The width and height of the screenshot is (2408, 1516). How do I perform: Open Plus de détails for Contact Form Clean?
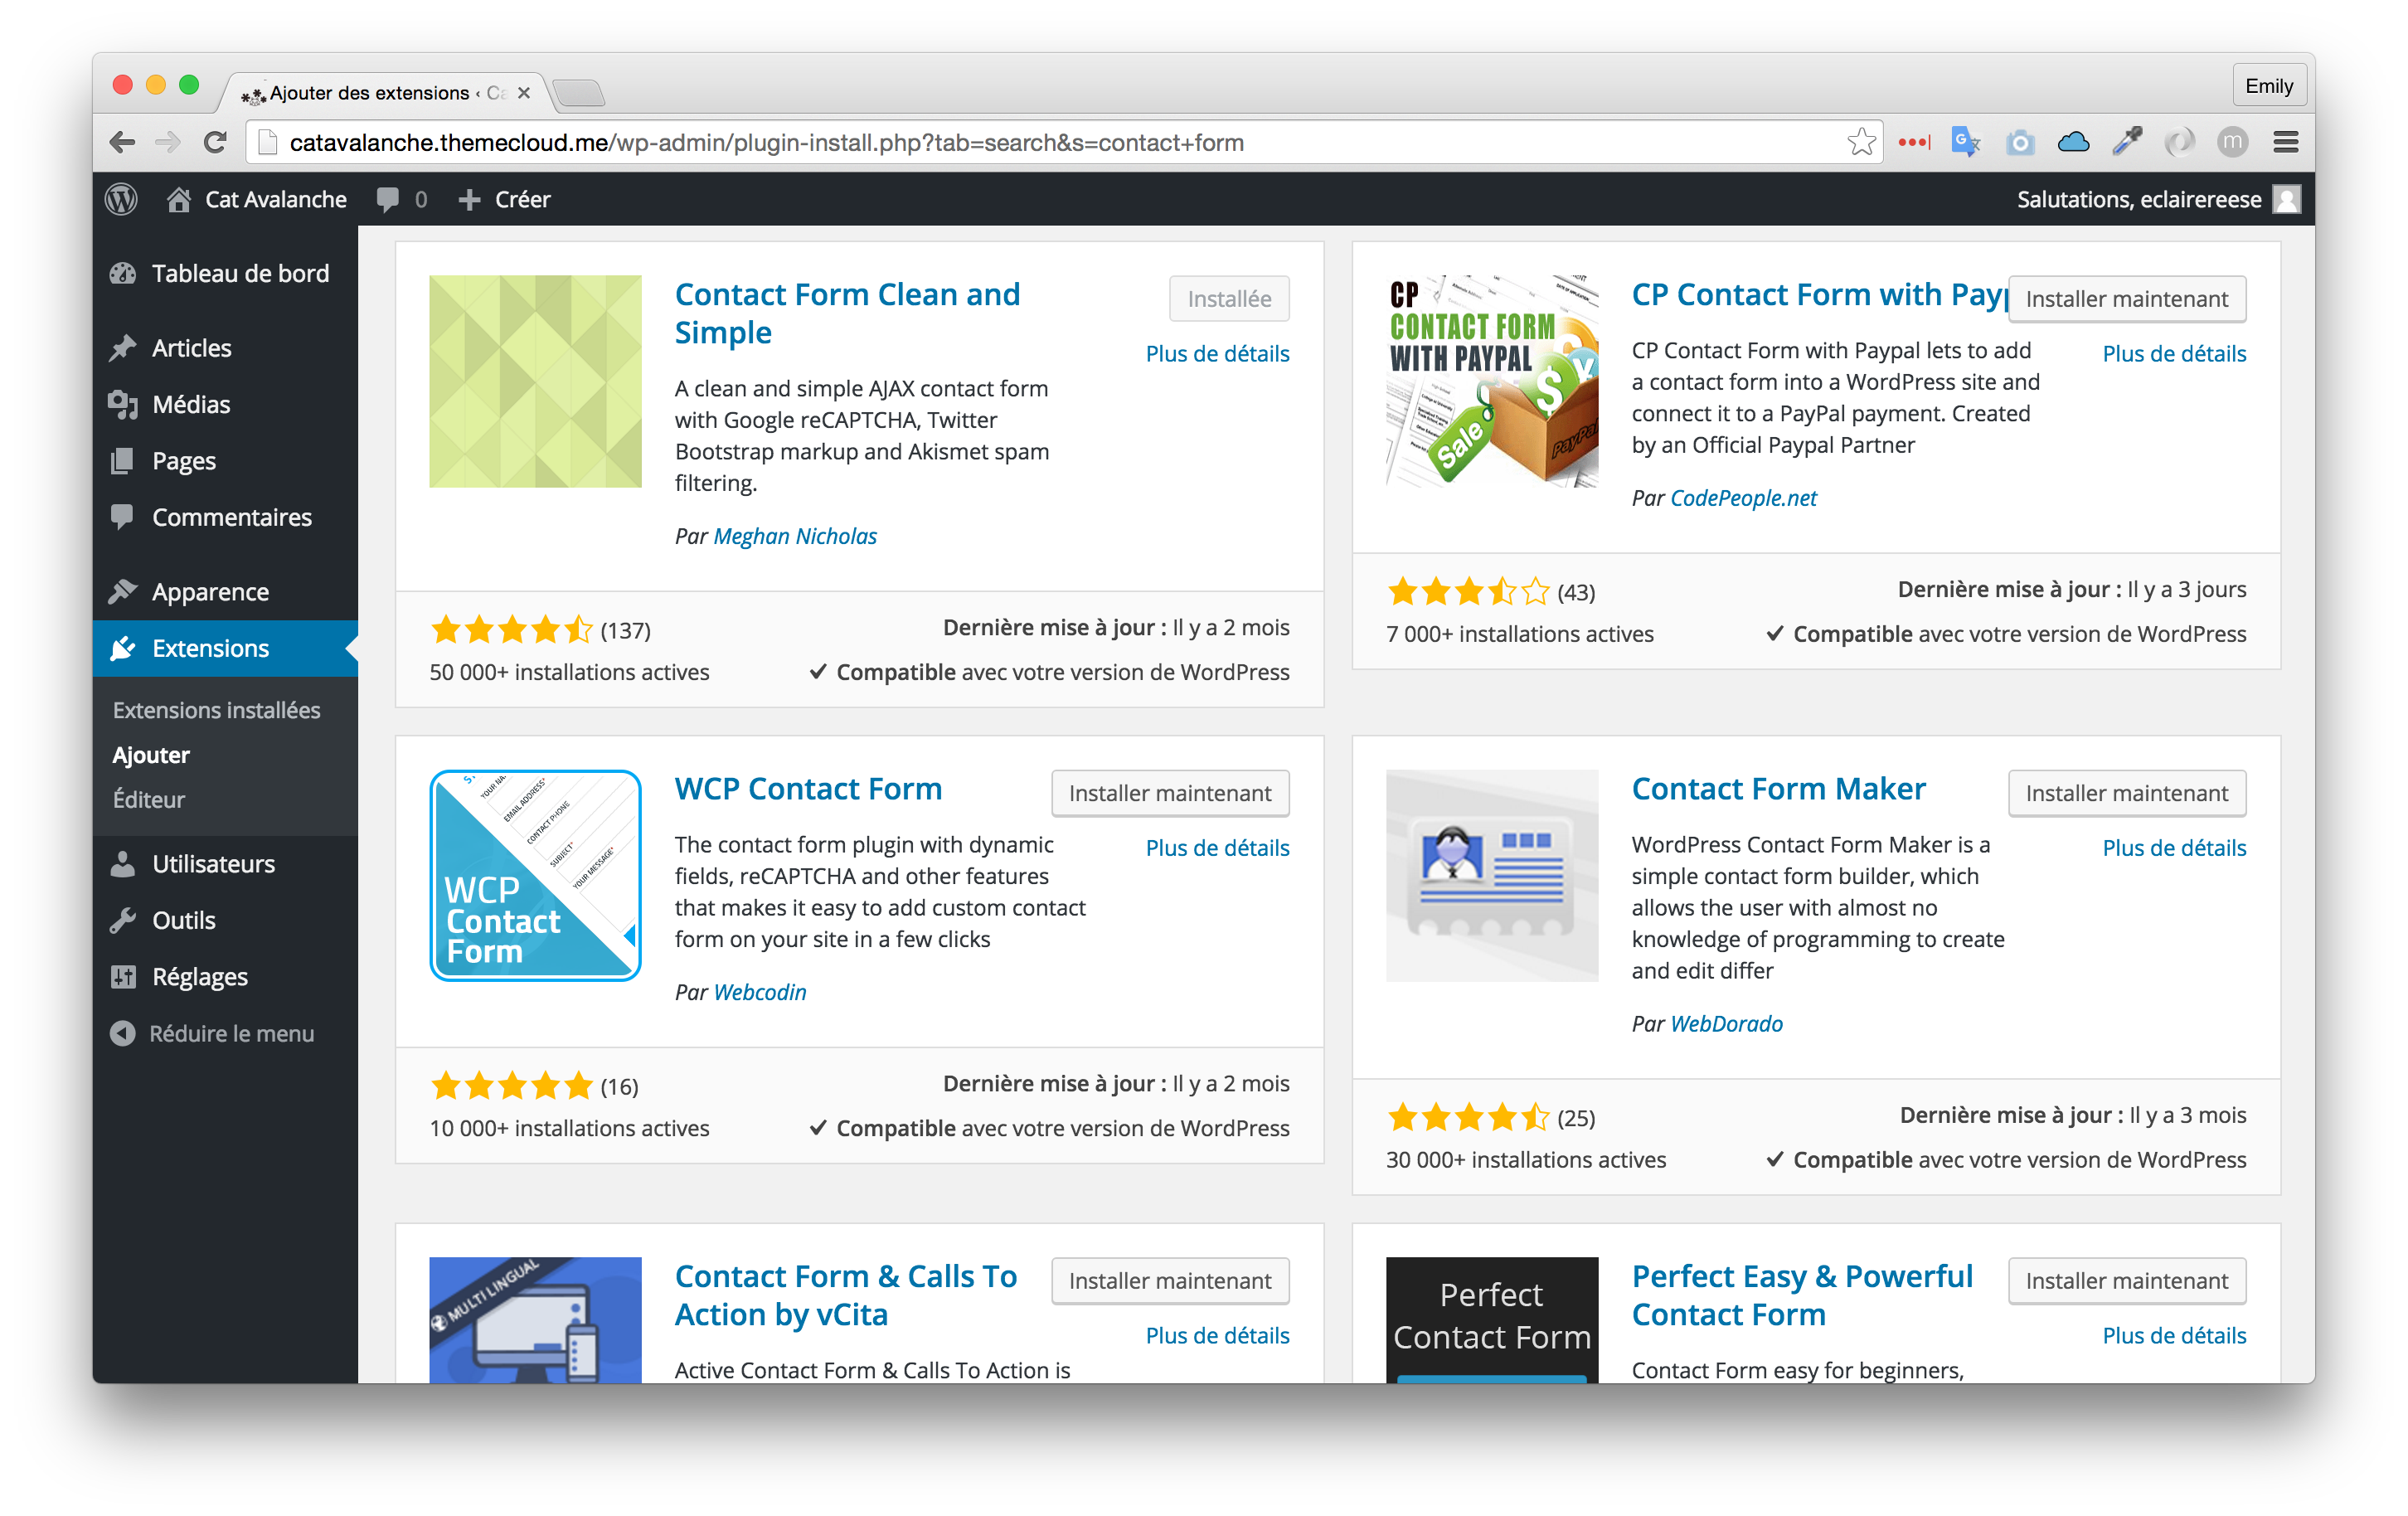pyautogui.click(x=1217, y=353)
